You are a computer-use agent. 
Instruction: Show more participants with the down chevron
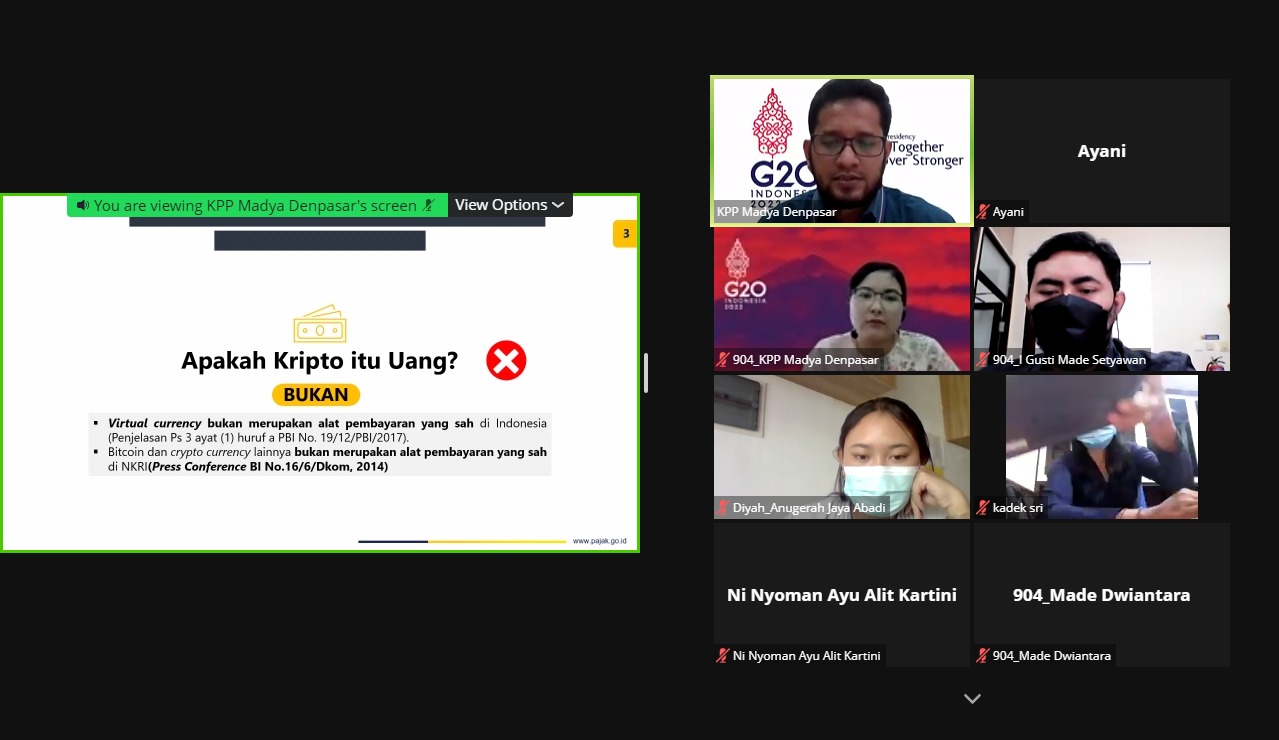(x=972, y=699)
